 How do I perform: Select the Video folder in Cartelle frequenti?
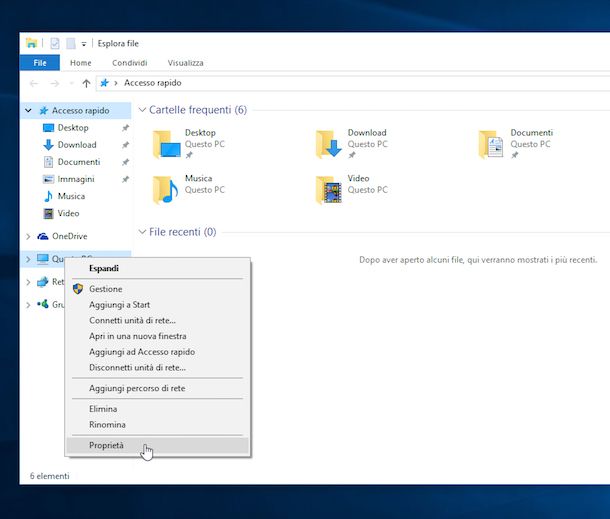click(x=352, y=189)
